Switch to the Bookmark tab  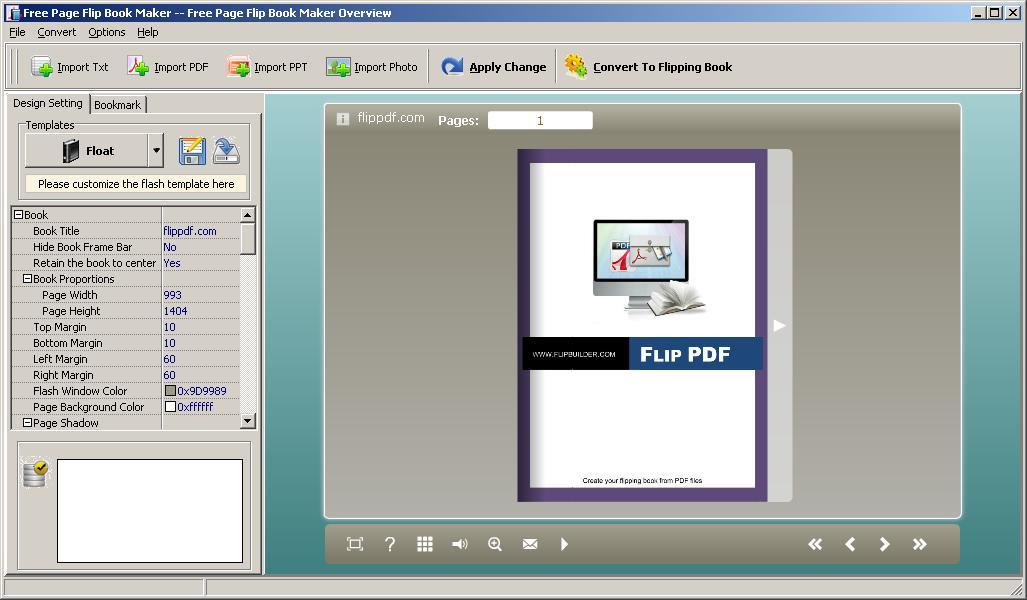tap(118, 105)
